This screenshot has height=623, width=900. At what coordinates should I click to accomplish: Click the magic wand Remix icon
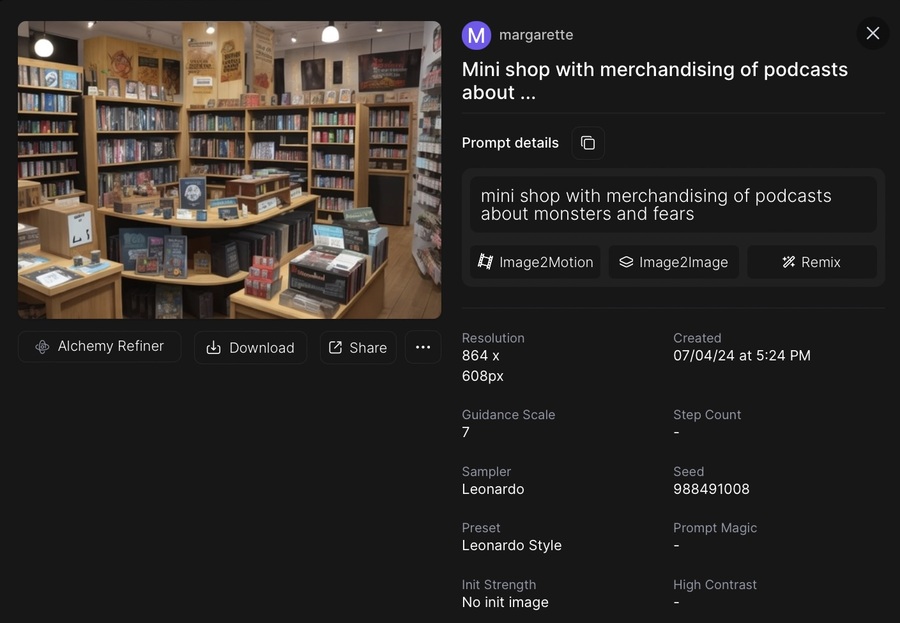coord(789,262)
